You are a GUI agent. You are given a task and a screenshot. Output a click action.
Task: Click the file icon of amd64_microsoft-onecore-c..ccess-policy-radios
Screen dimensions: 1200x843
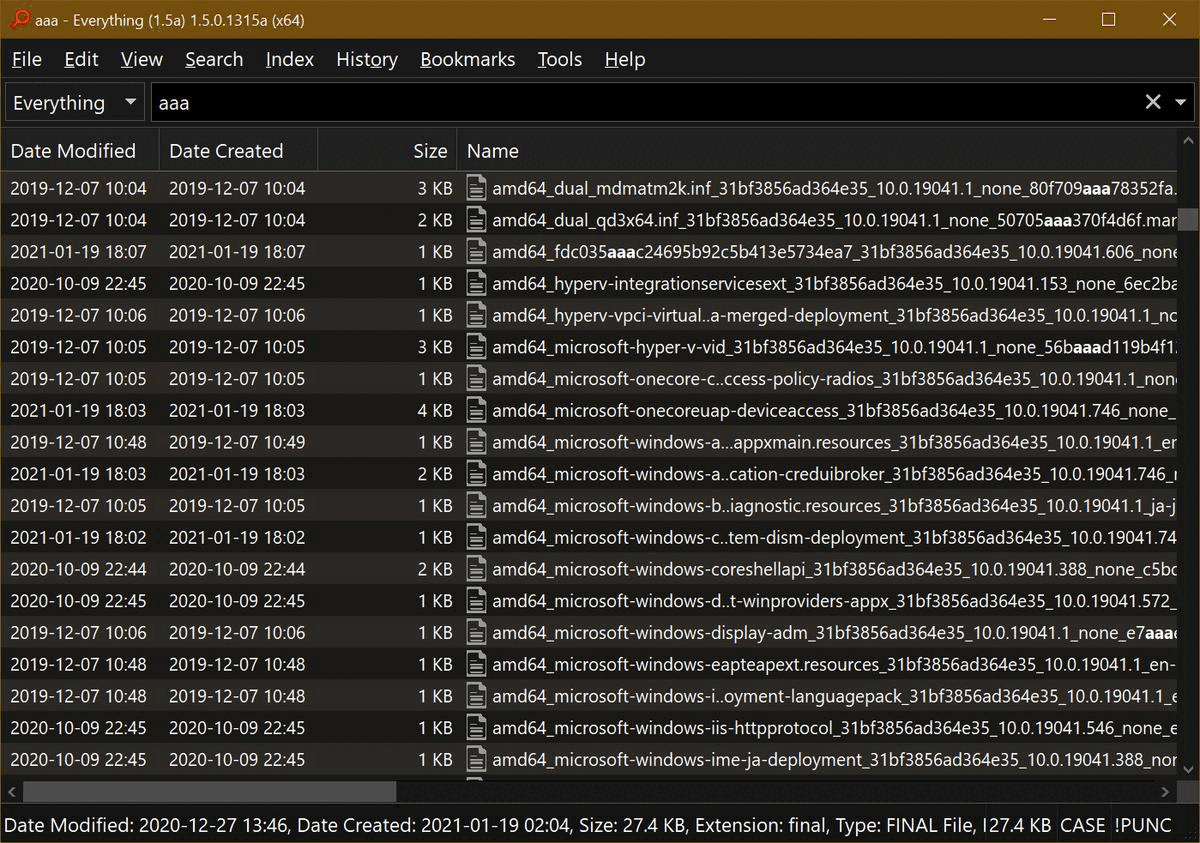(x=477, y=379)
